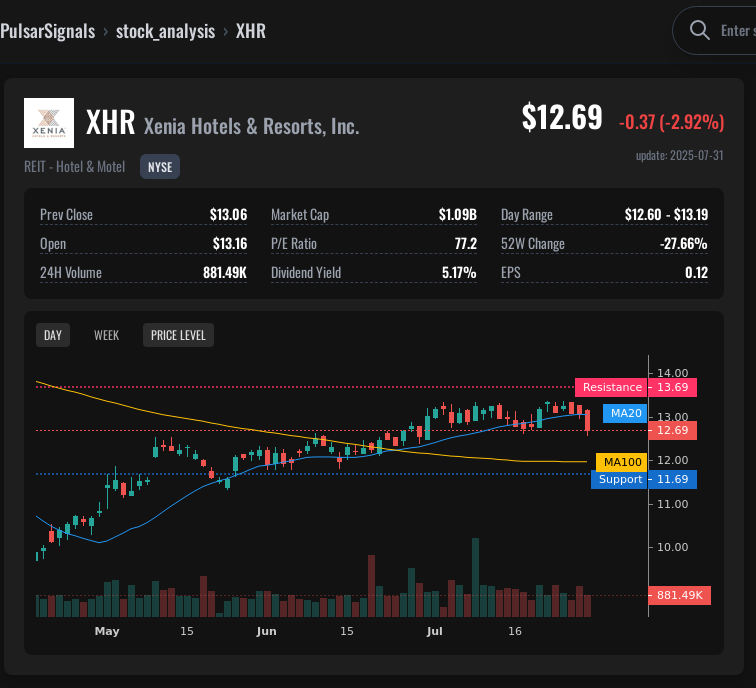Click the $12.69 headline price
The image size is (756, 688).
point(562,117)
